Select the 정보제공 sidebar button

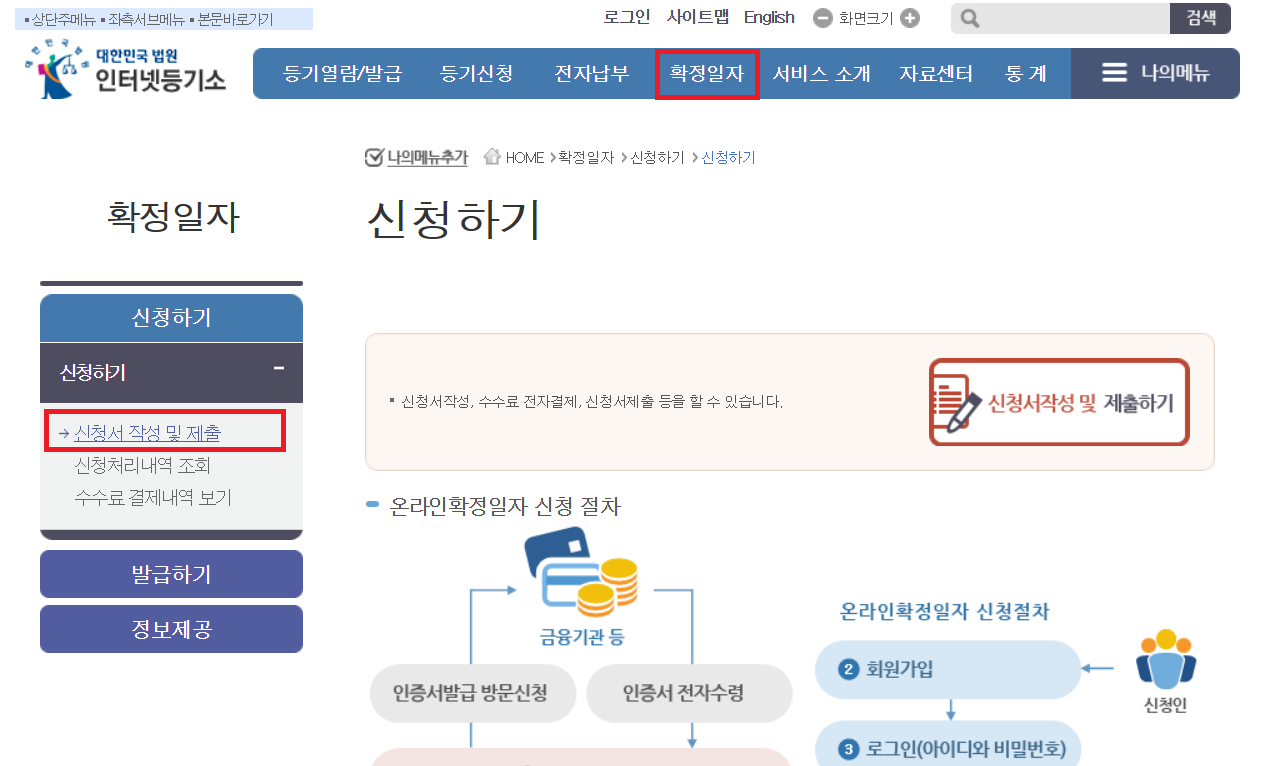(171, 629)
